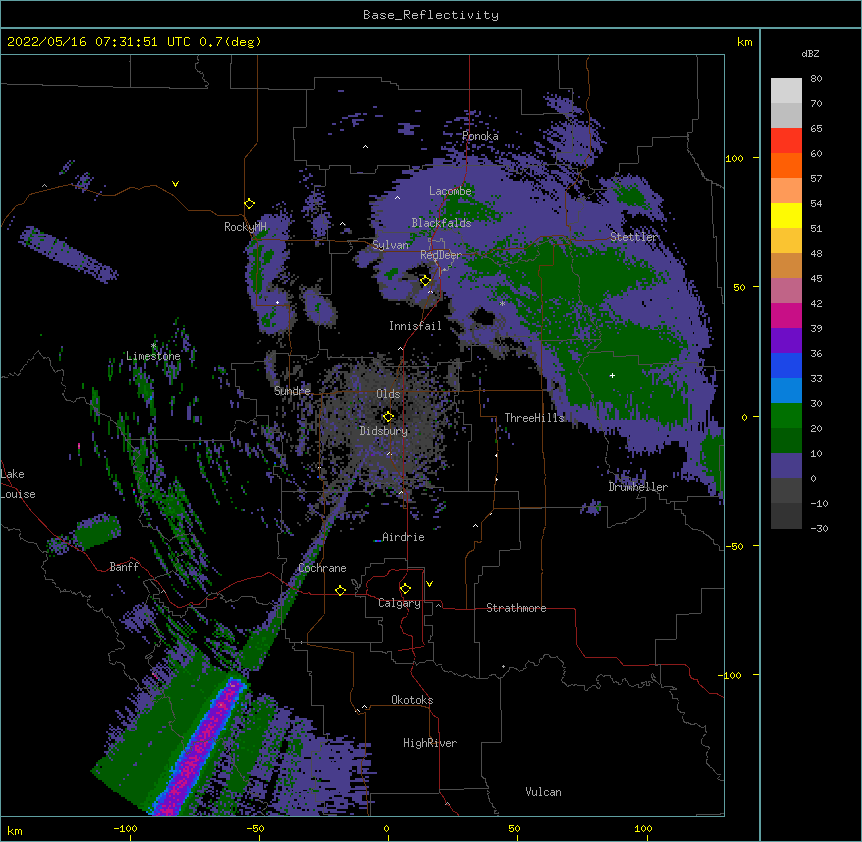
Task: Click the km label at the bottom left
Action: click(15, 830)
